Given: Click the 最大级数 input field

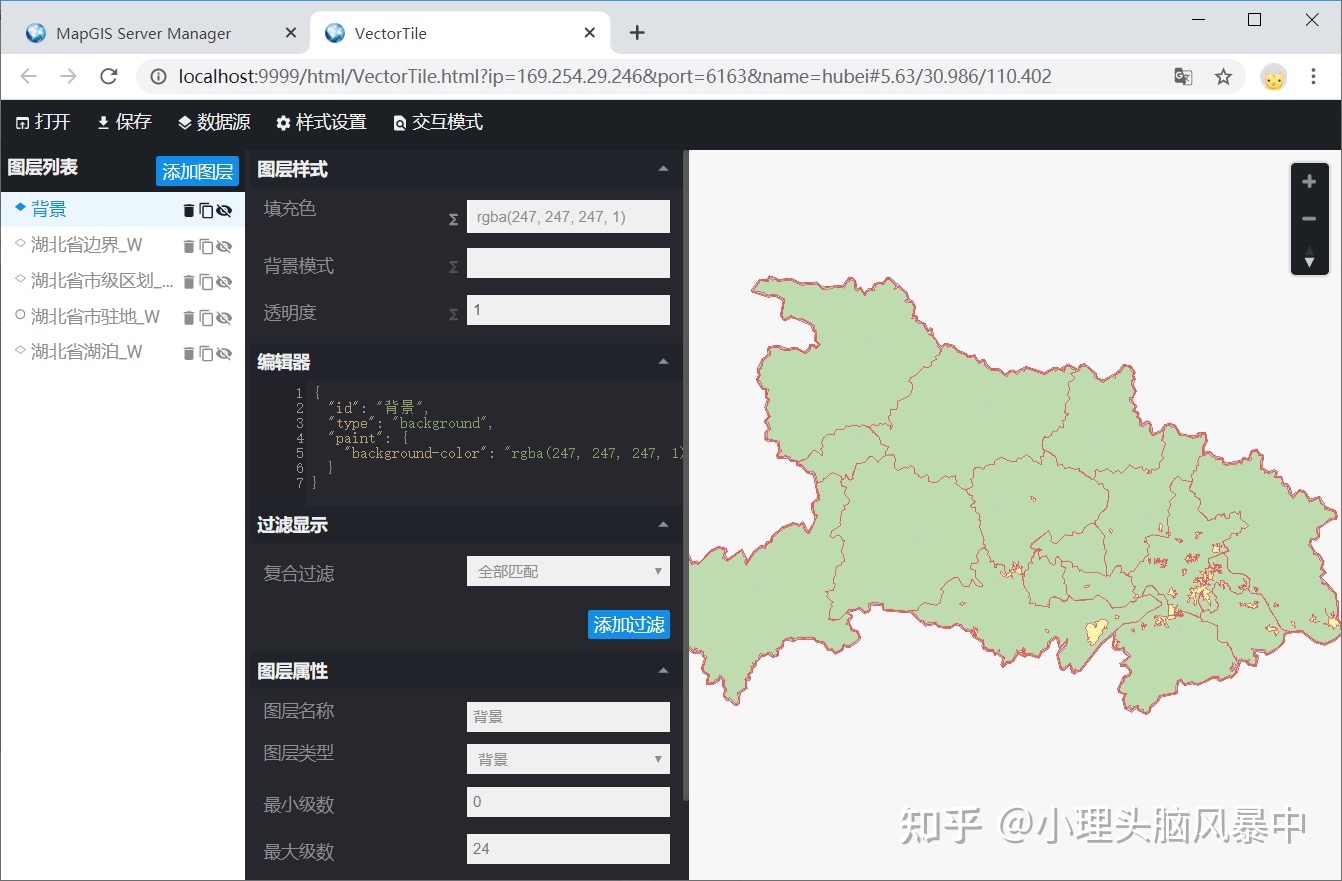Looking at the screenshot, I should (x=568, y=848).
